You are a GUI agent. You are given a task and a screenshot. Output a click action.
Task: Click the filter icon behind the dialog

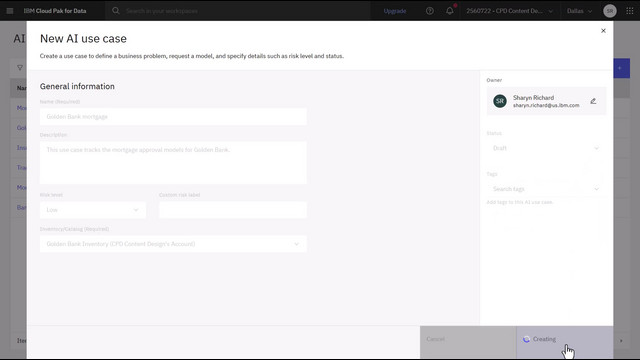click(20, 68)
